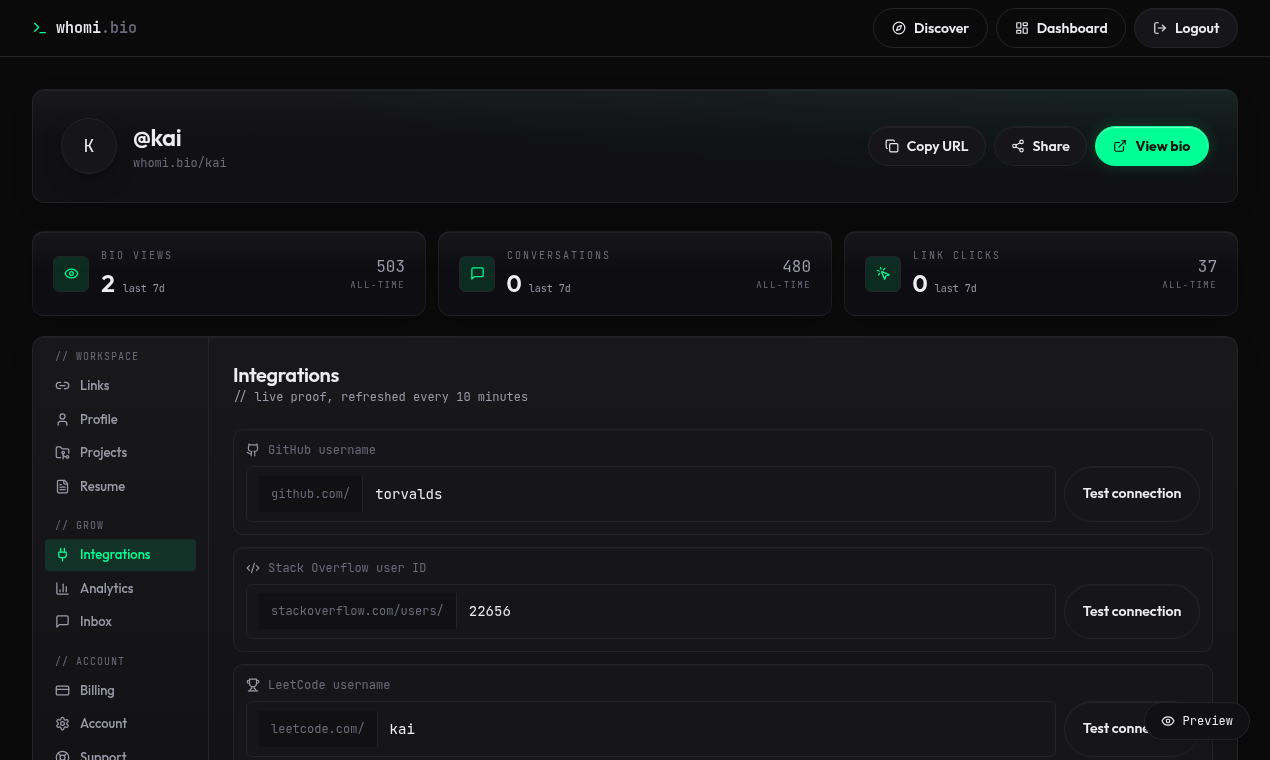
Task: Click the leetcode.com/ prefix label
Action: click(318, 729)
